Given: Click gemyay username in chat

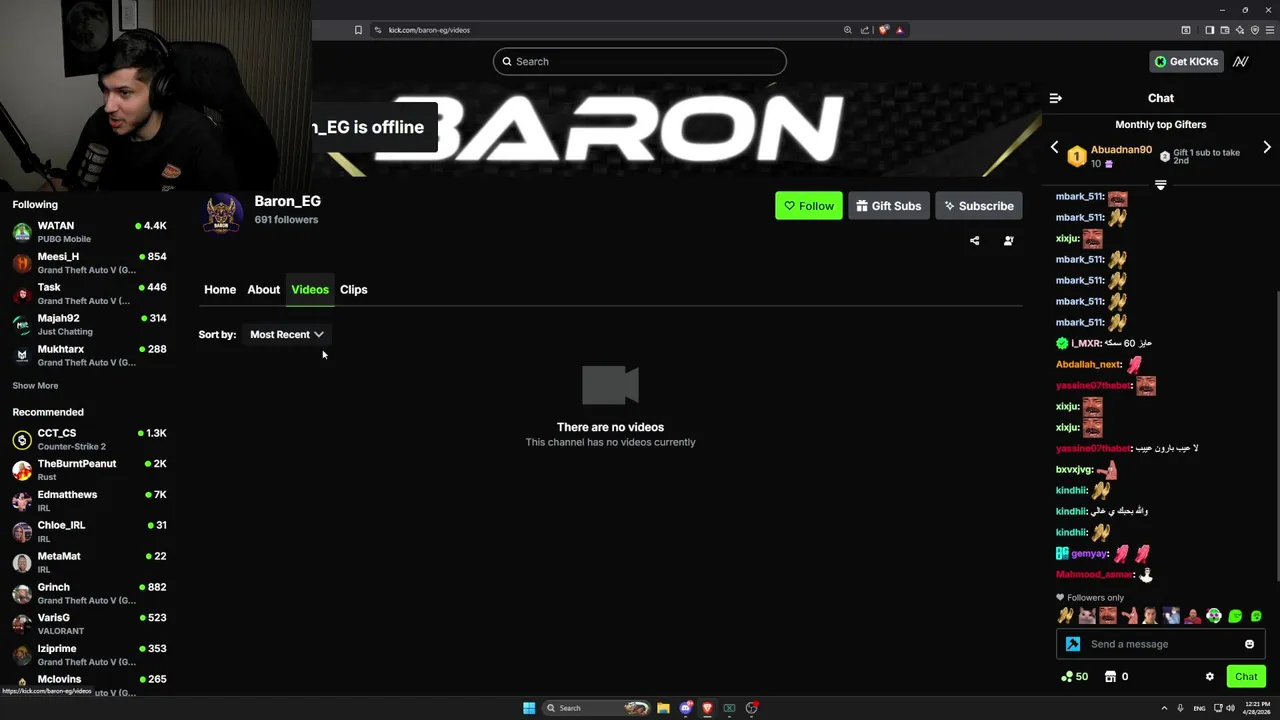Looking at the screenshot, I should click(1089, 553).
